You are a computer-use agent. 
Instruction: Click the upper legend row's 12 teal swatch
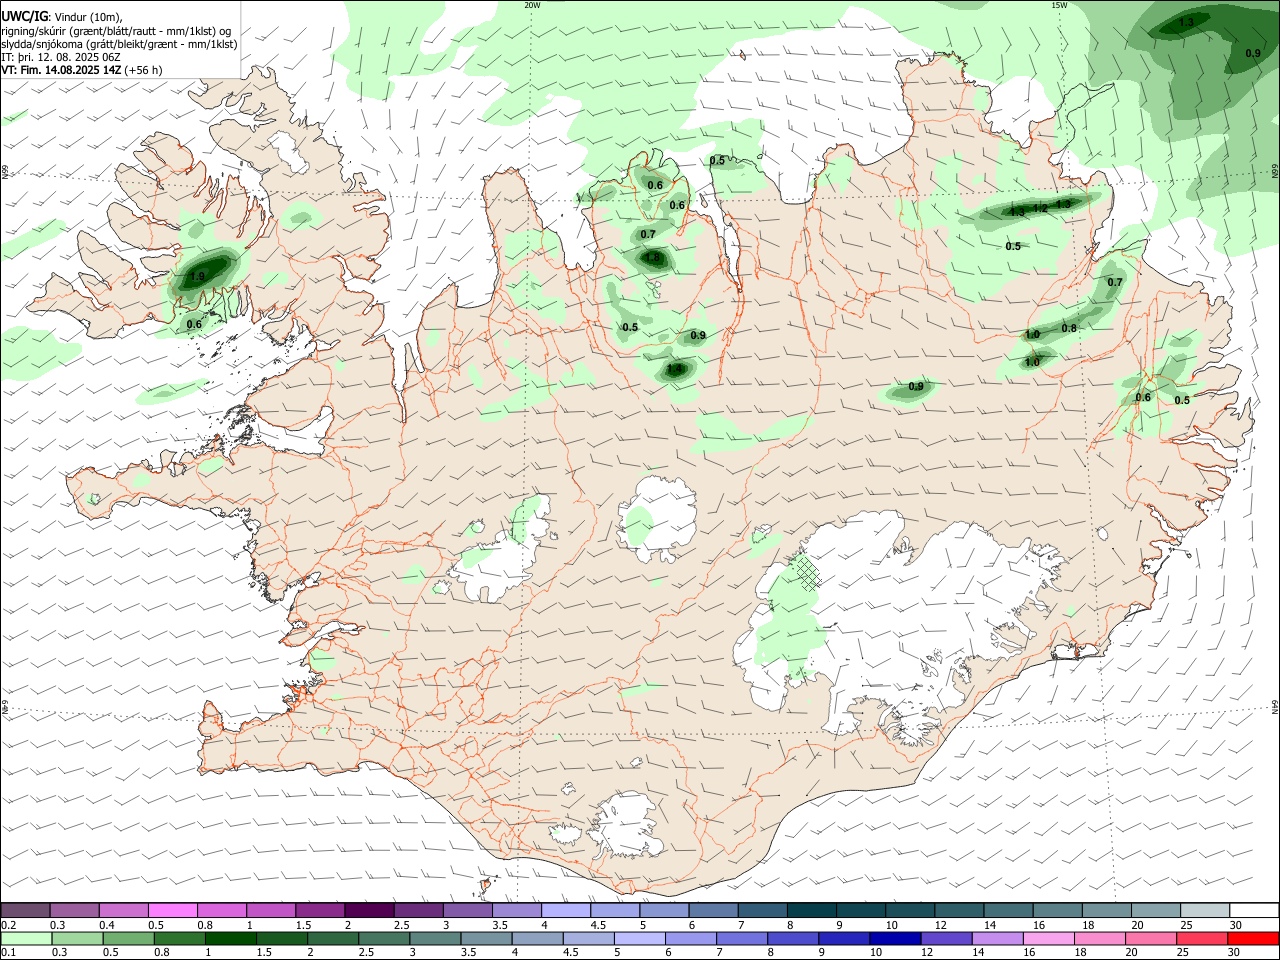click(958, 910)
